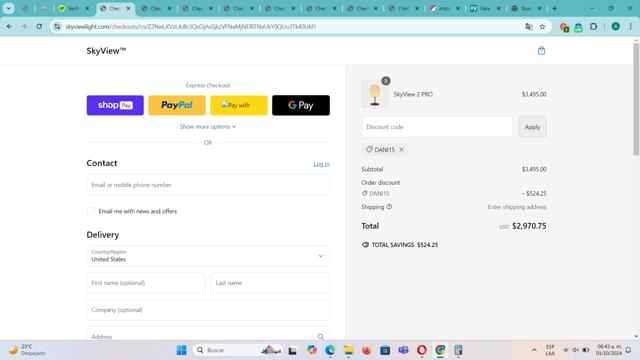Click the ESP LAA language indicator
This screenshot has height=360, width=640.
coord(550,350)
